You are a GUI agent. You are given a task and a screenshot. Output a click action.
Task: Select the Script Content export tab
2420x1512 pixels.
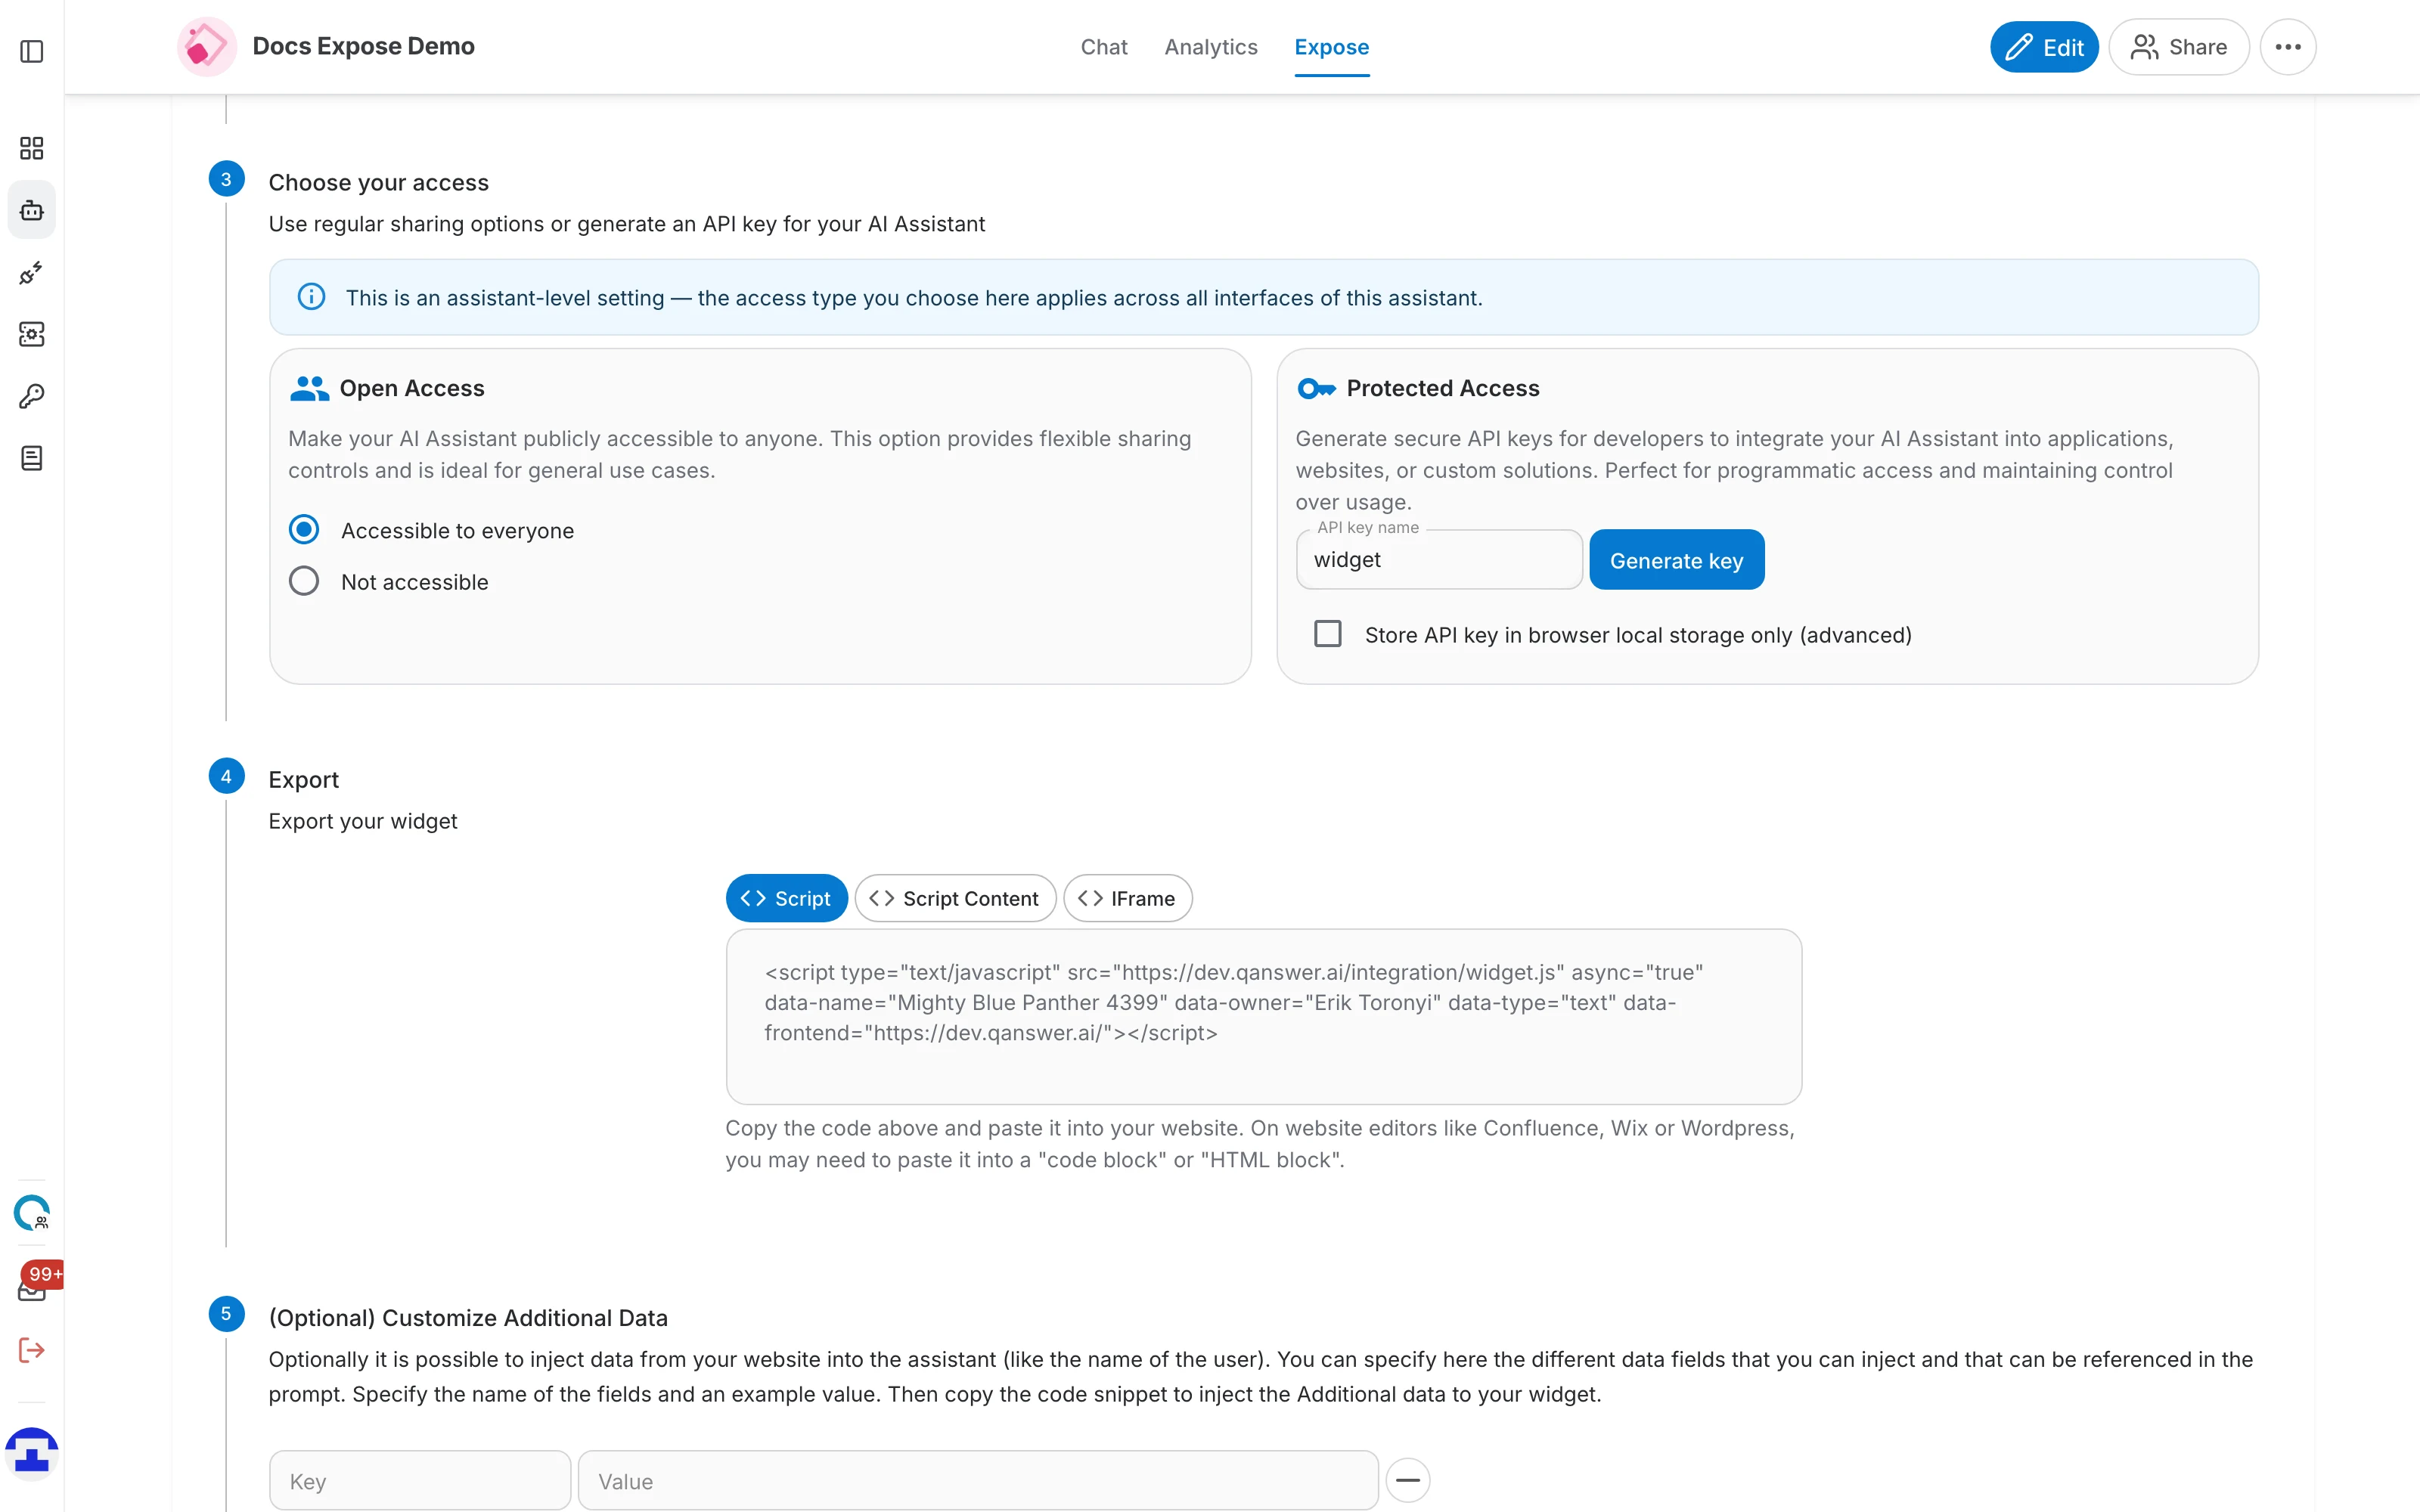coord(955,898)
